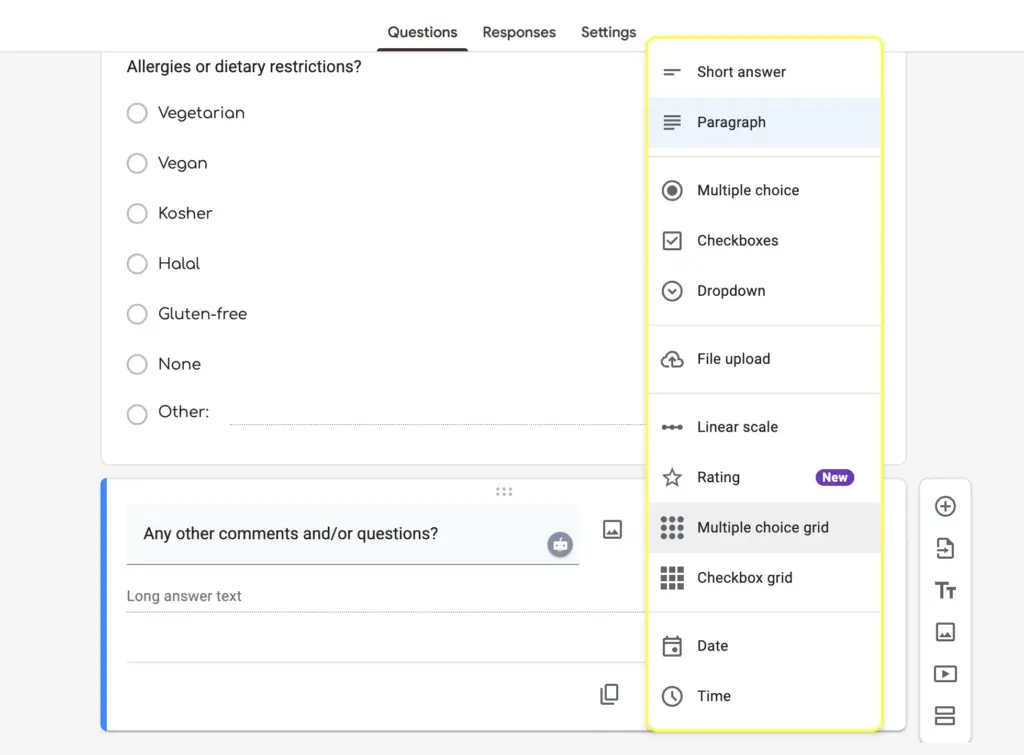
Task: Click the Add image sidebar icon
Action: 945,632
